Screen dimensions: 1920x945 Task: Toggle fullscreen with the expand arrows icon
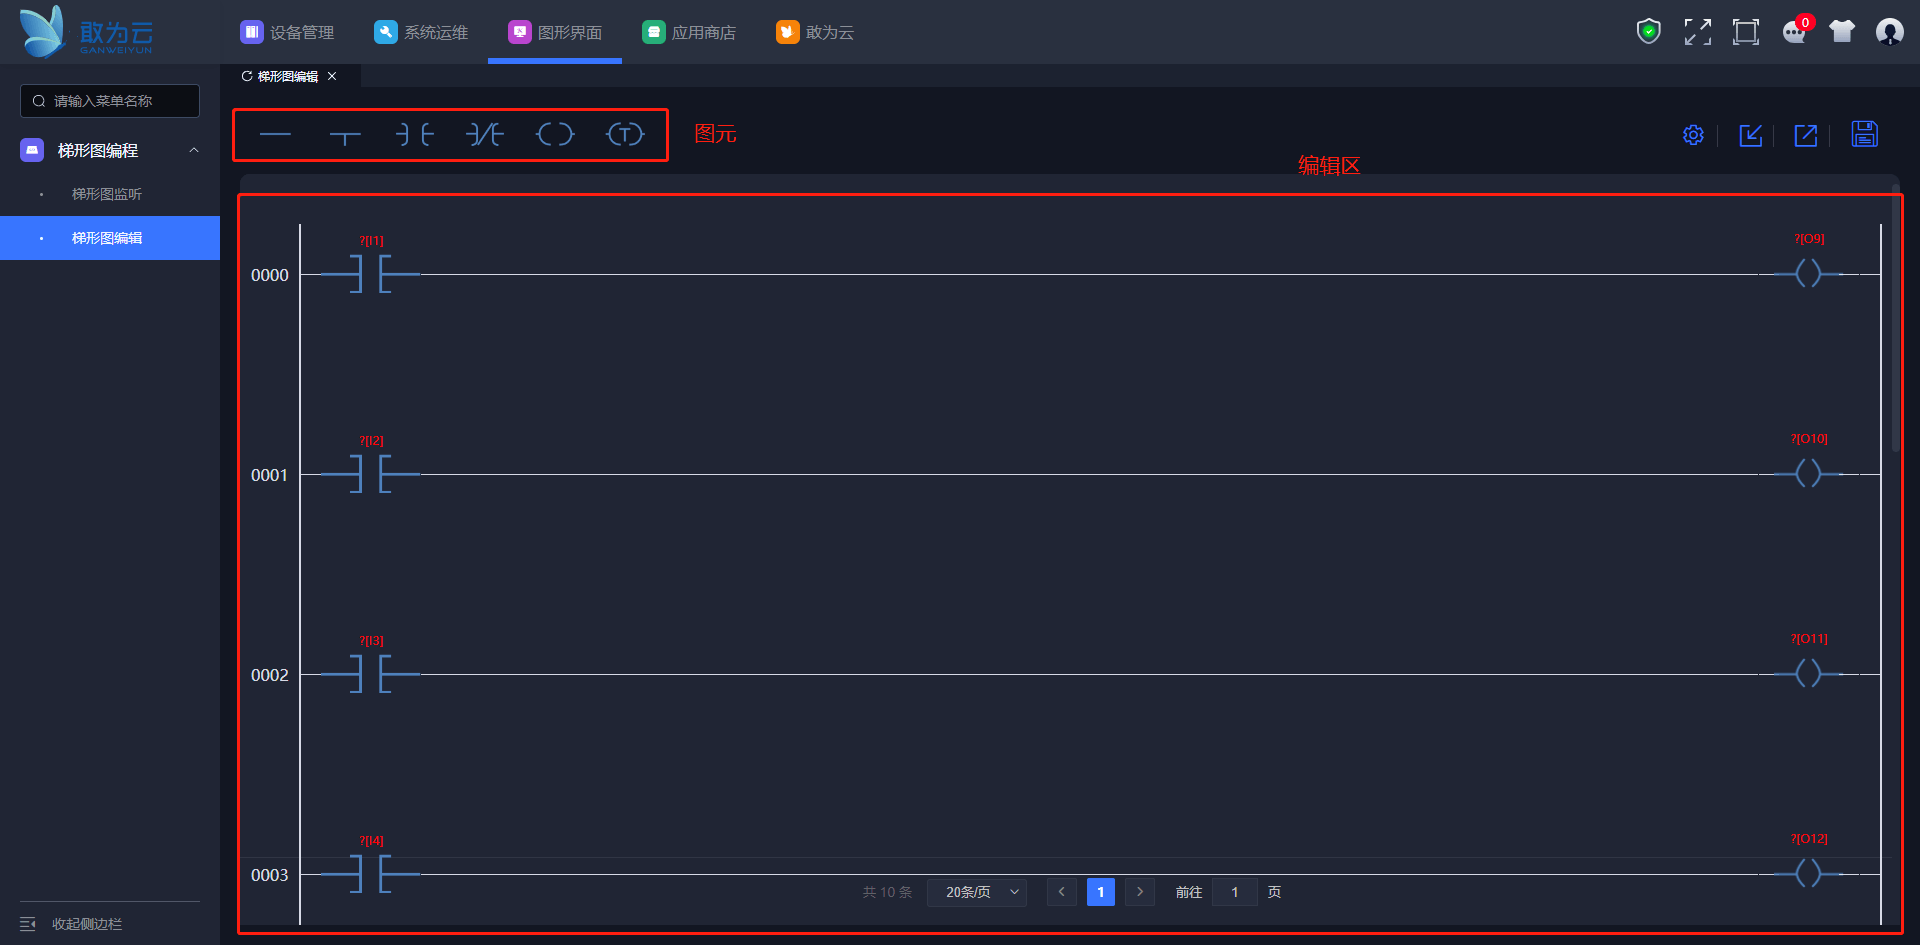(1698, 32)
